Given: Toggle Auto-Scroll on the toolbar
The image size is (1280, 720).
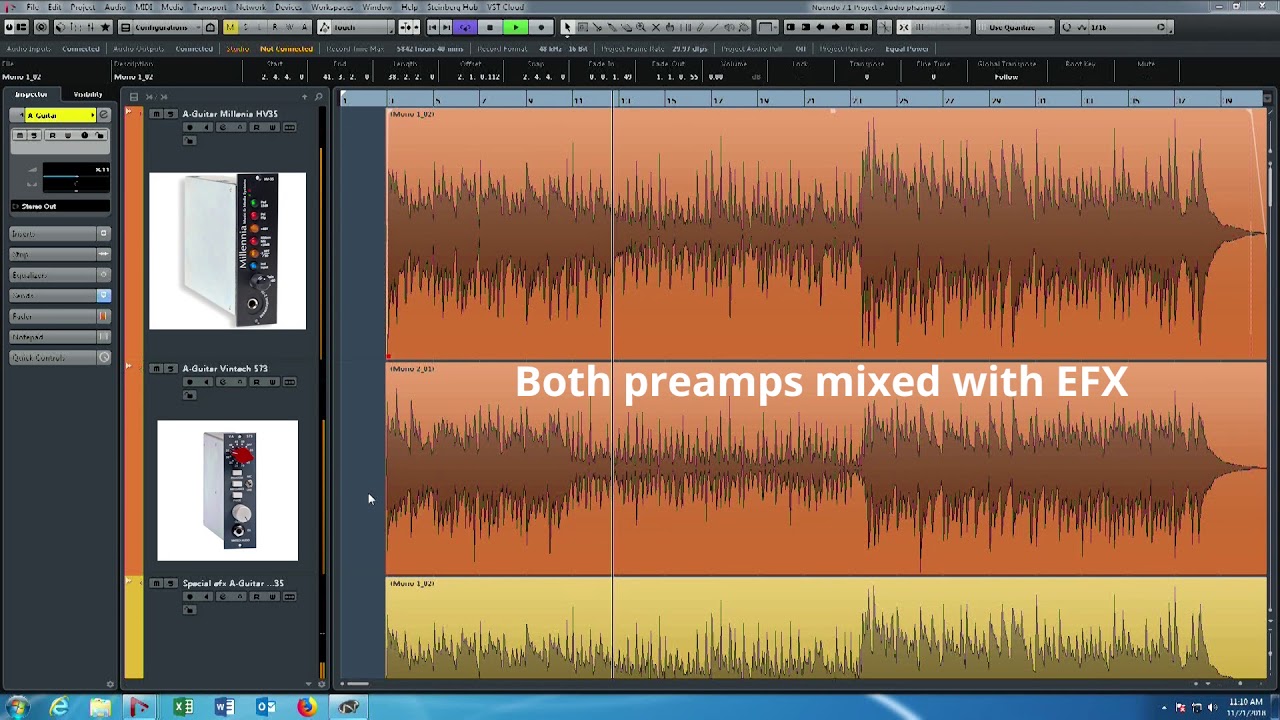Looking at the screenshot, I should click(x=408, y=27).
